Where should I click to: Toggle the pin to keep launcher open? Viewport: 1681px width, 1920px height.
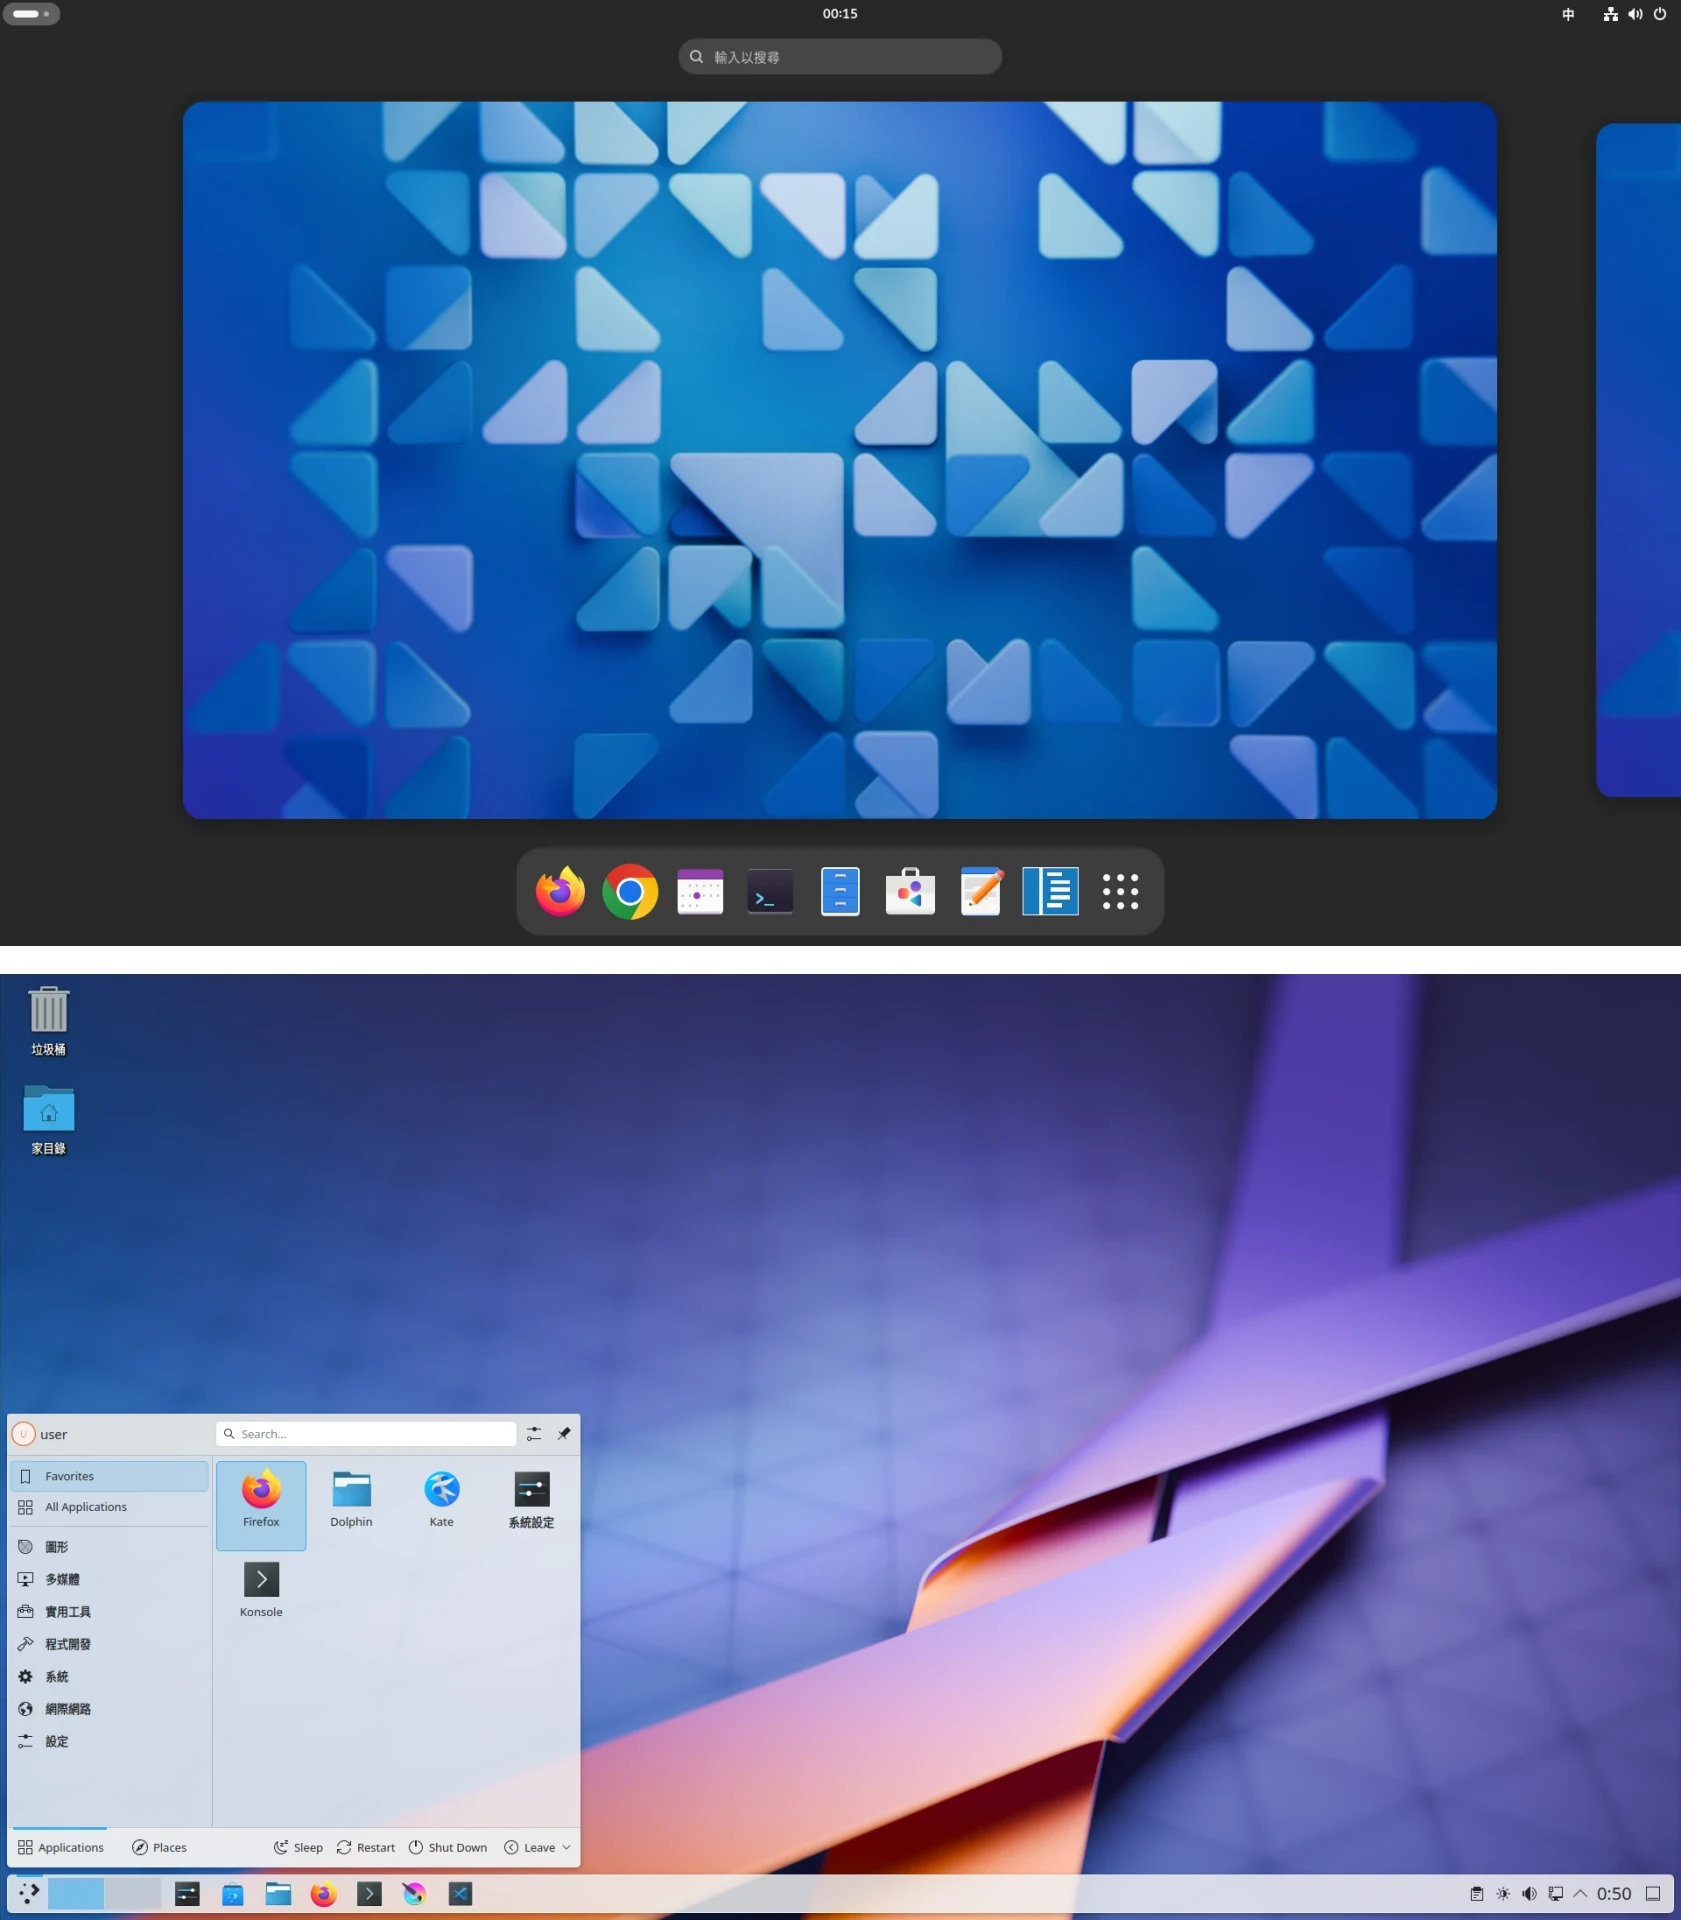coord(564,1434)
